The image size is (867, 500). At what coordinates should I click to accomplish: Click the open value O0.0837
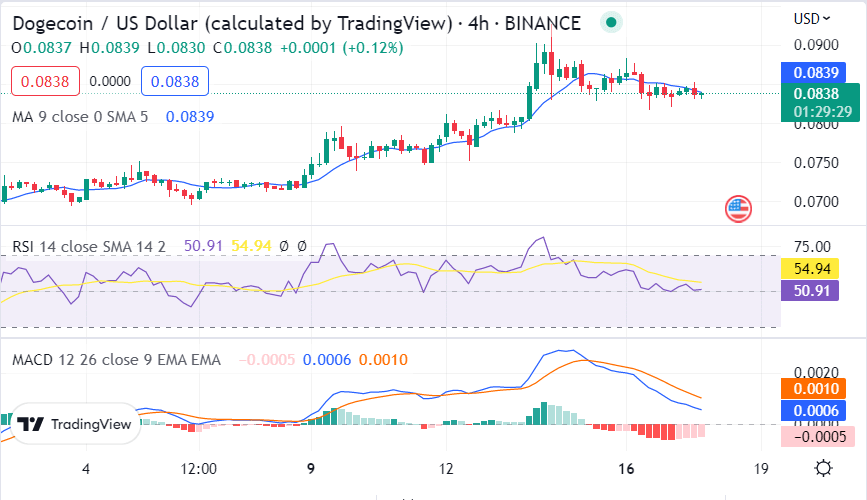(x=41, y=48)
